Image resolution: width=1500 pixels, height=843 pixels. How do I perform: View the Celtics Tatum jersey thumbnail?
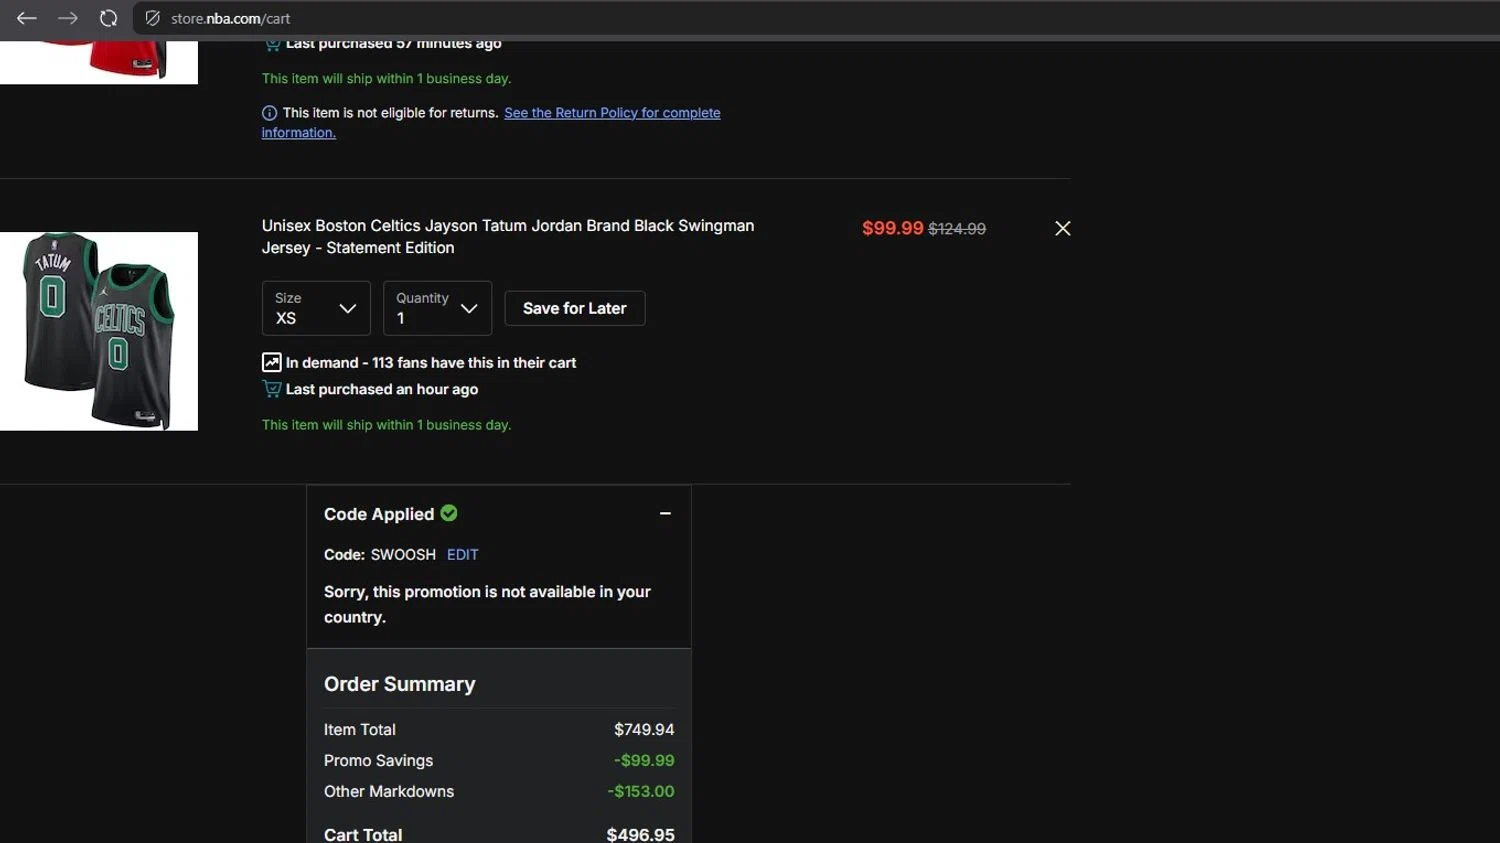pyautogui.click(x=99, y=331)
